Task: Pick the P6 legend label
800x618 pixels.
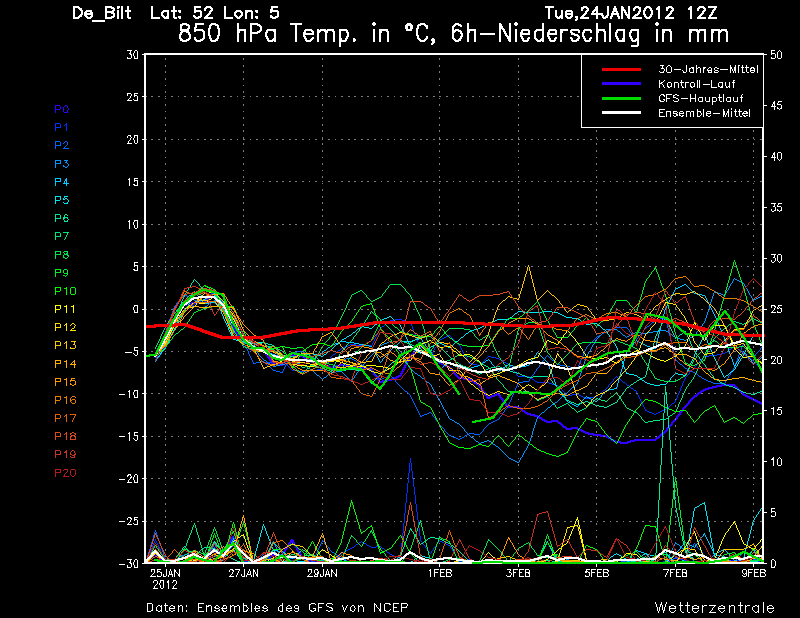Action: tap(62, 218)
